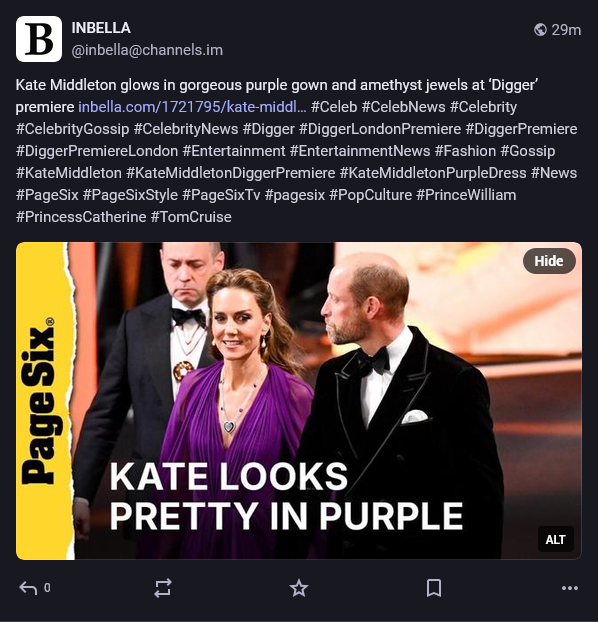Image resolution: width=598 pixels, height=622 pixels.
Task: Click the globe visibility icon
Action: [x=540, y=30]
